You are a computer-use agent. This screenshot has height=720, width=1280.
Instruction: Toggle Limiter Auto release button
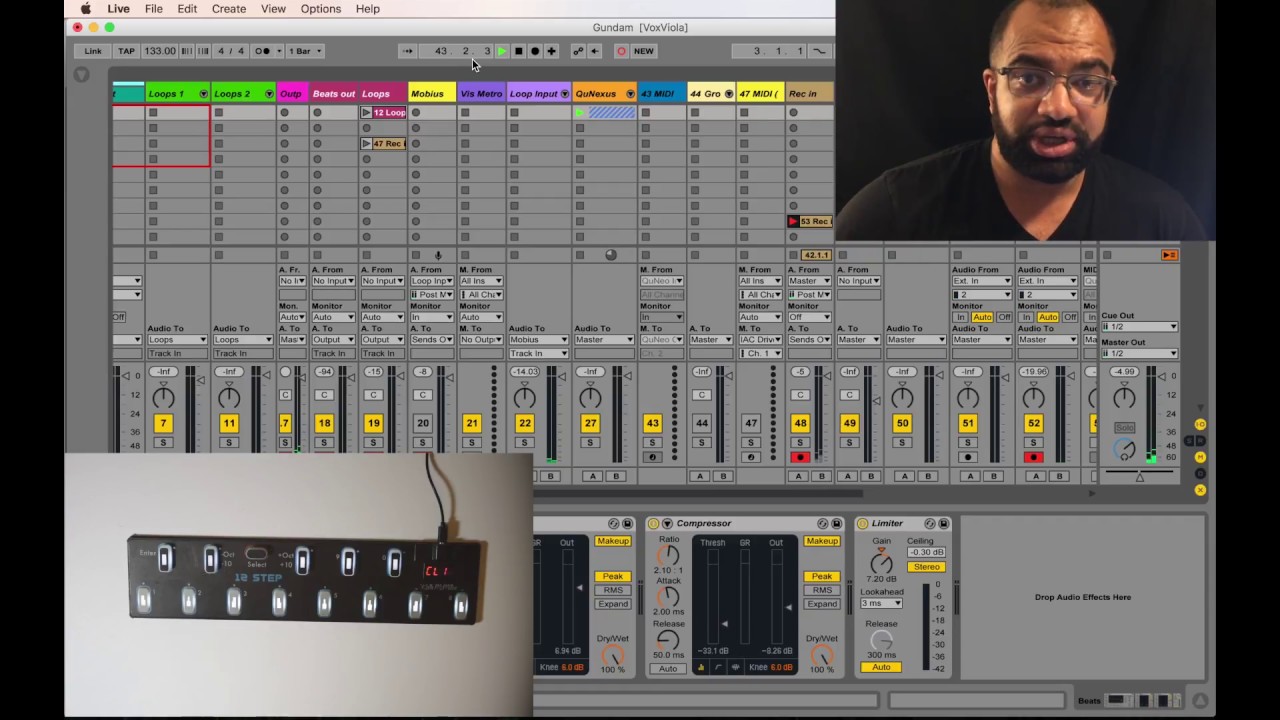pos(881,667)
